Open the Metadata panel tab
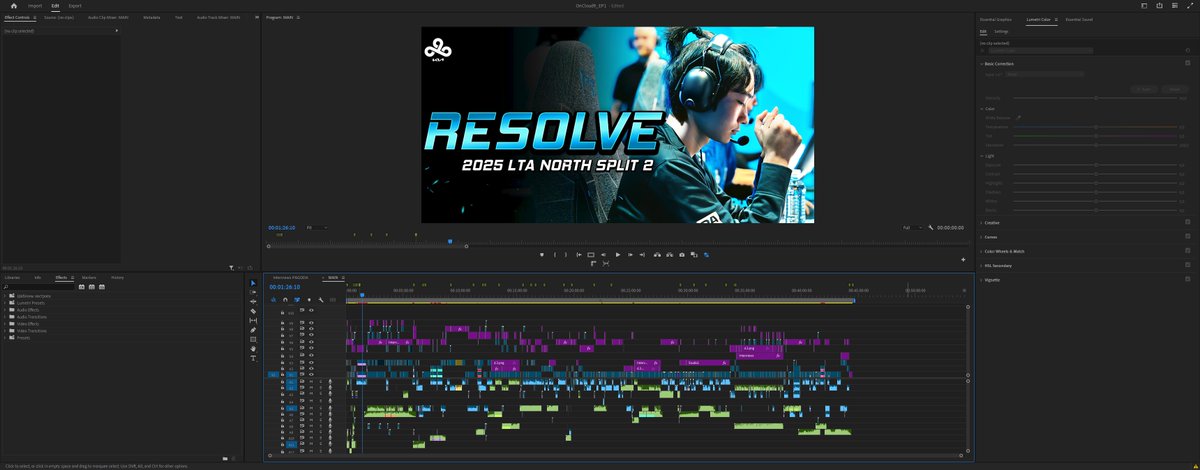Screen dimensions: 1200x470 tap(151, 17)
